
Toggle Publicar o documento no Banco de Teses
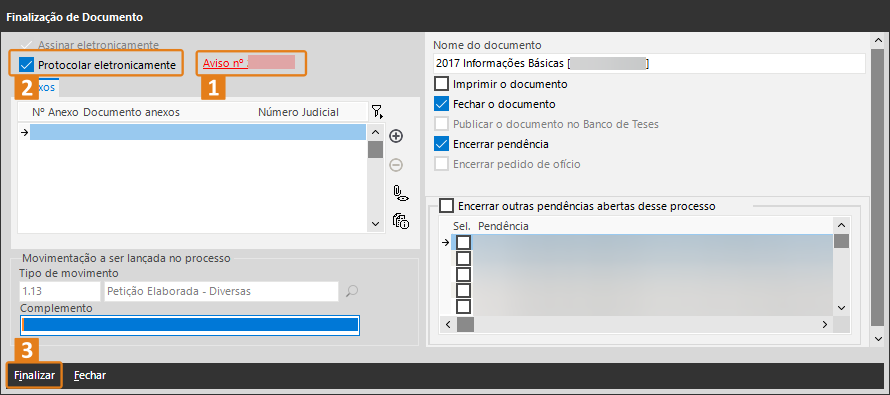[x=441, y=124]
